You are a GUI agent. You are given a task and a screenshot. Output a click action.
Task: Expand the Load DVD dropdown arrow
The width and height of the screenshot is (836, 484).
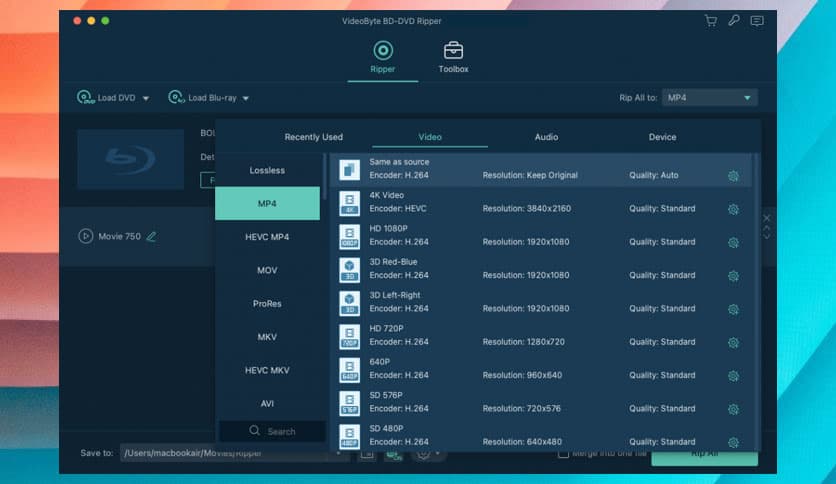(x=146, y=99)
